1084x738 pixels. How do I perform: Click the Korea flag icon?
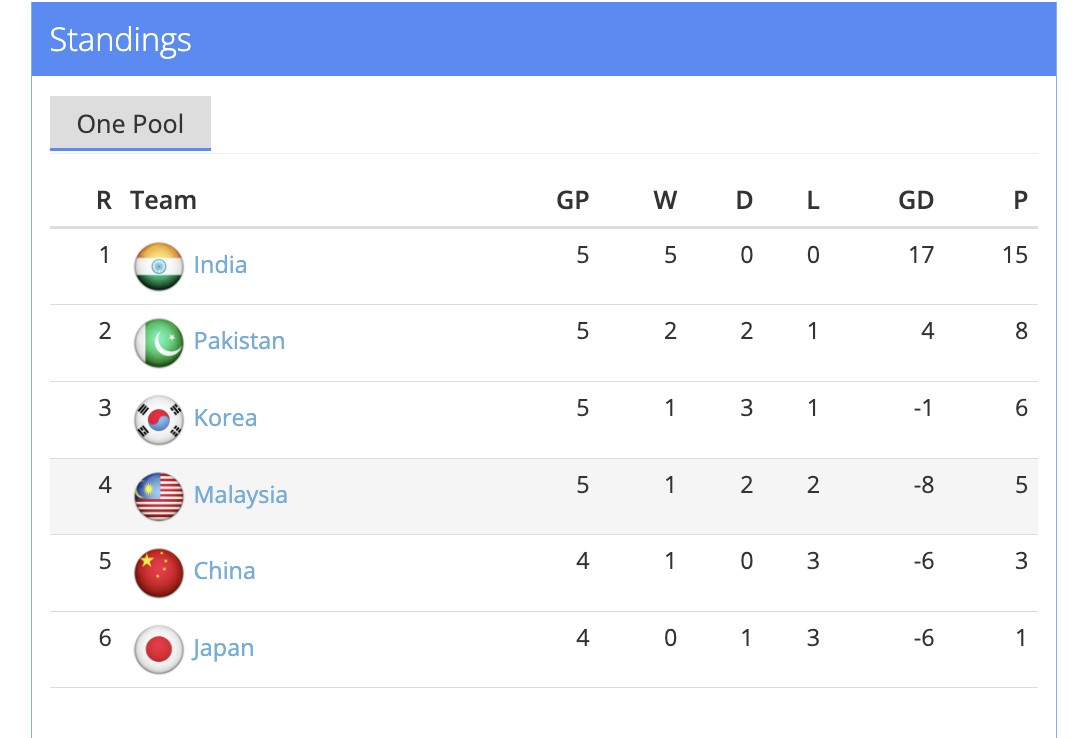coord(159,420)
